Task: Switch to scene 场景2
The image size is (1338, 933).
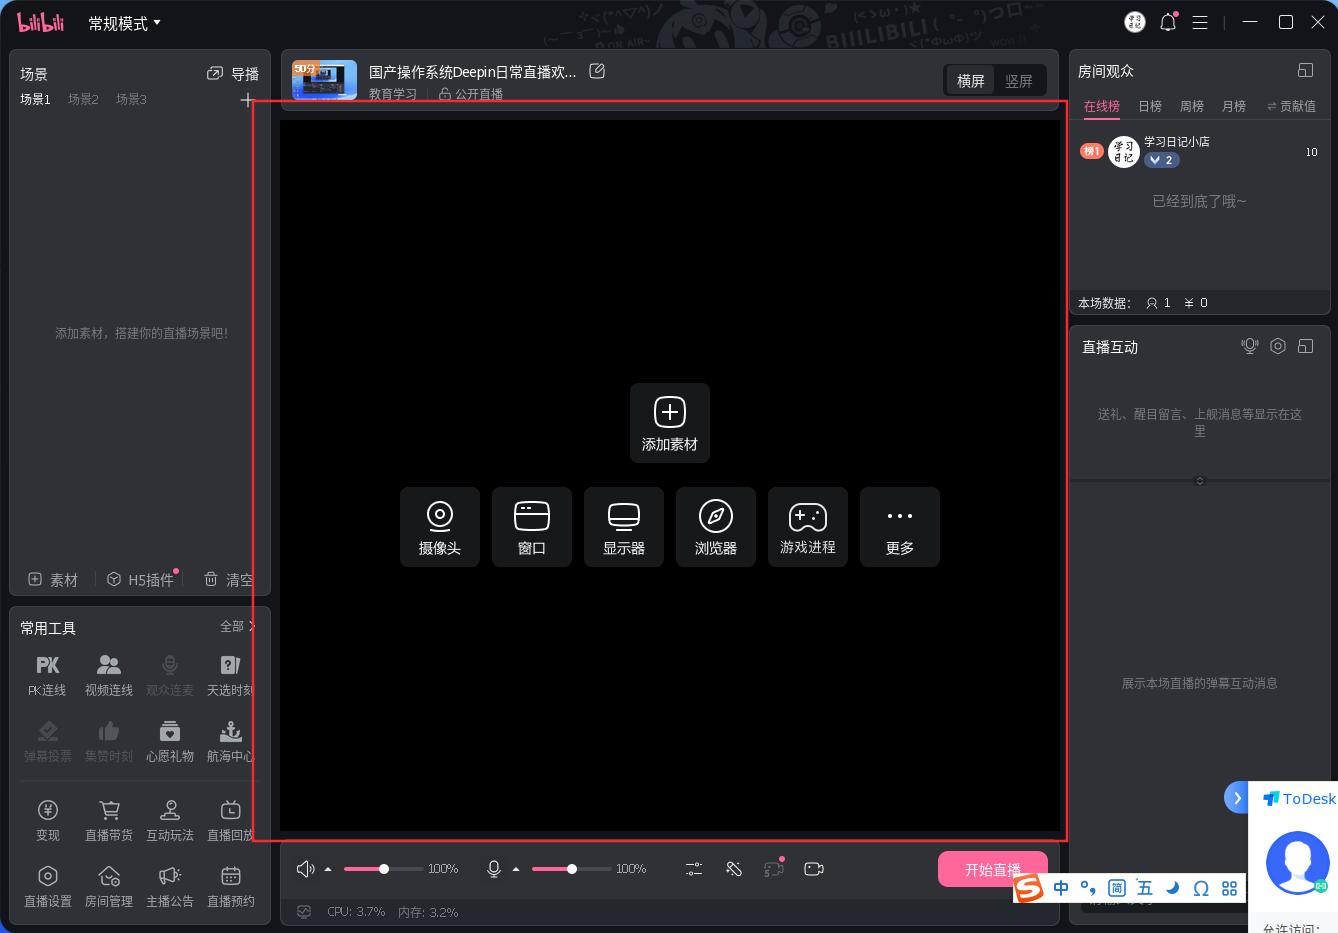Action: (x=83, y=99)
